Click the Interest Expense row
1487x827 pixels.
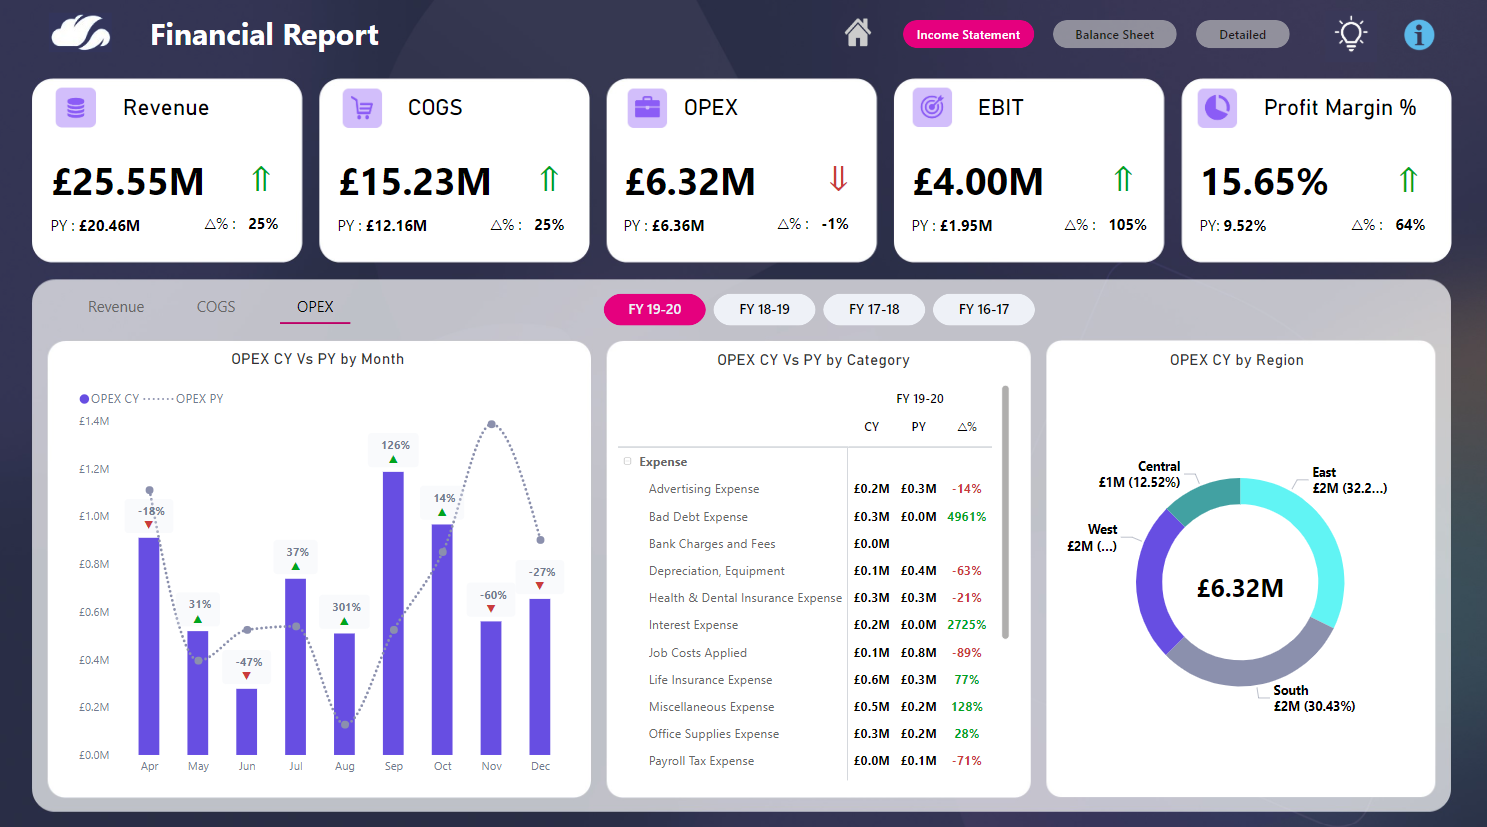coord(806,625)
